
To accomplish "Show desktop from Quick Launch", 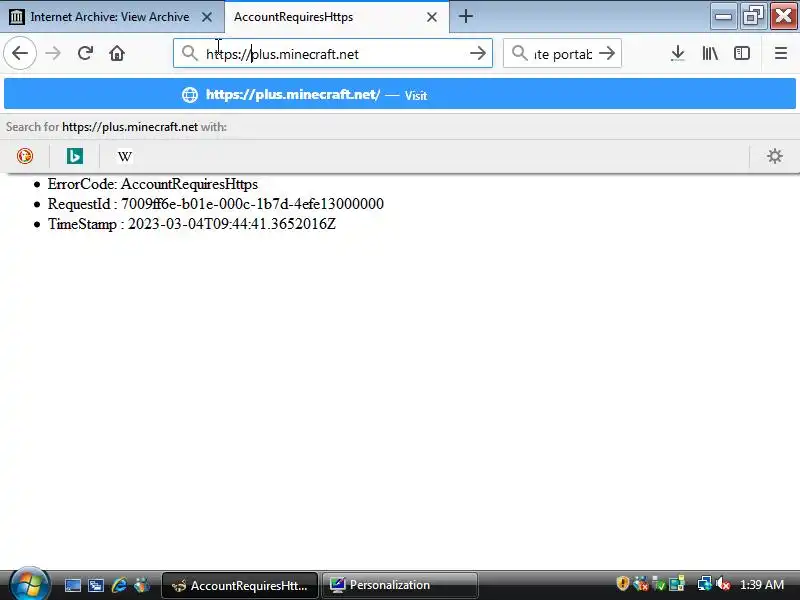I will [x=72, y=585].
